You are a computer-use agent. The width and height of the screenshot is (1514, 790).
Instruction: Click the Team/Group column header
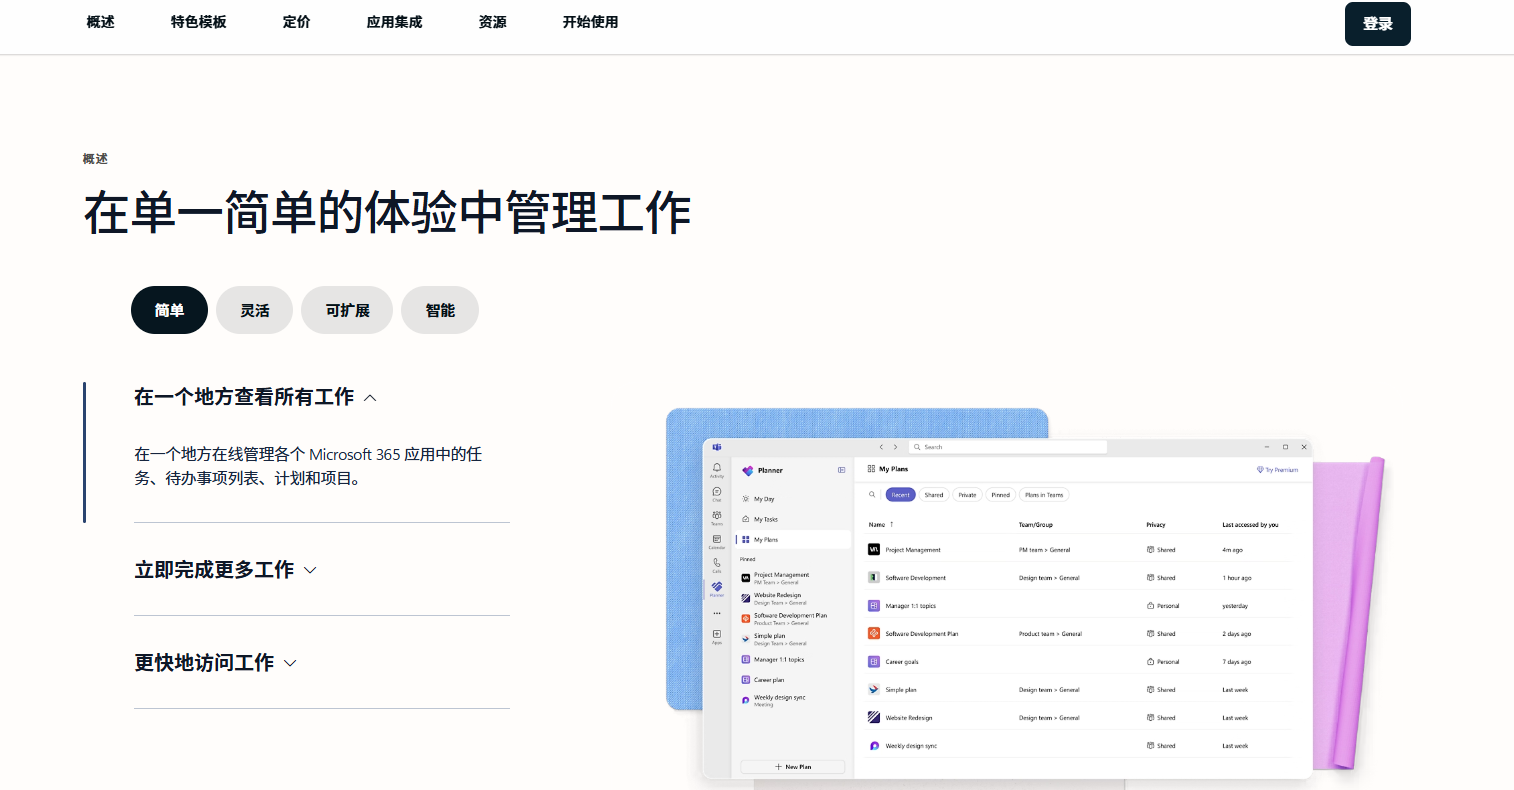1035,525
